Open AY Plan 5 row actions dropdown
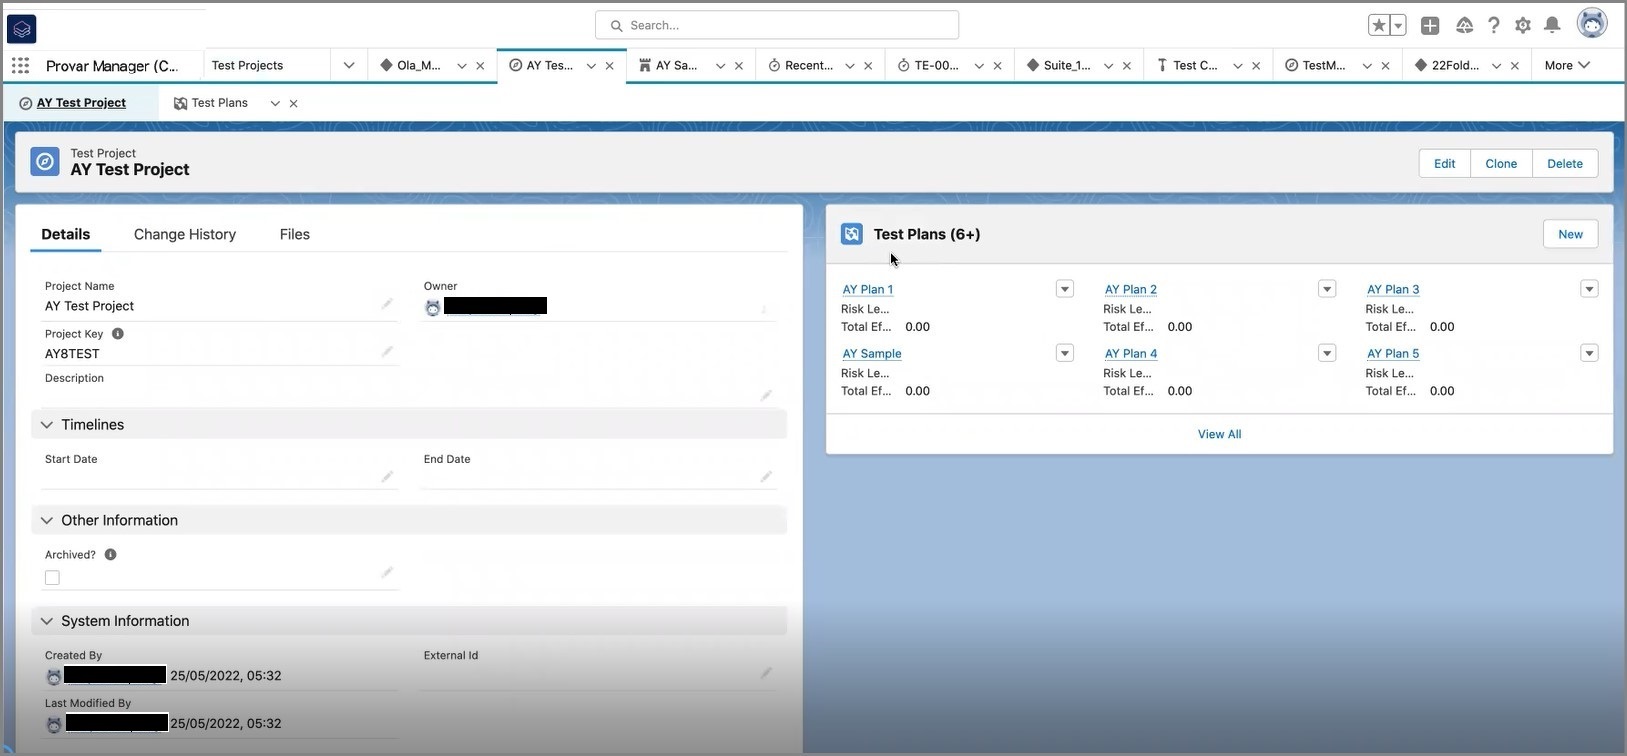The image size is (1627, 756). point(1589,353)
